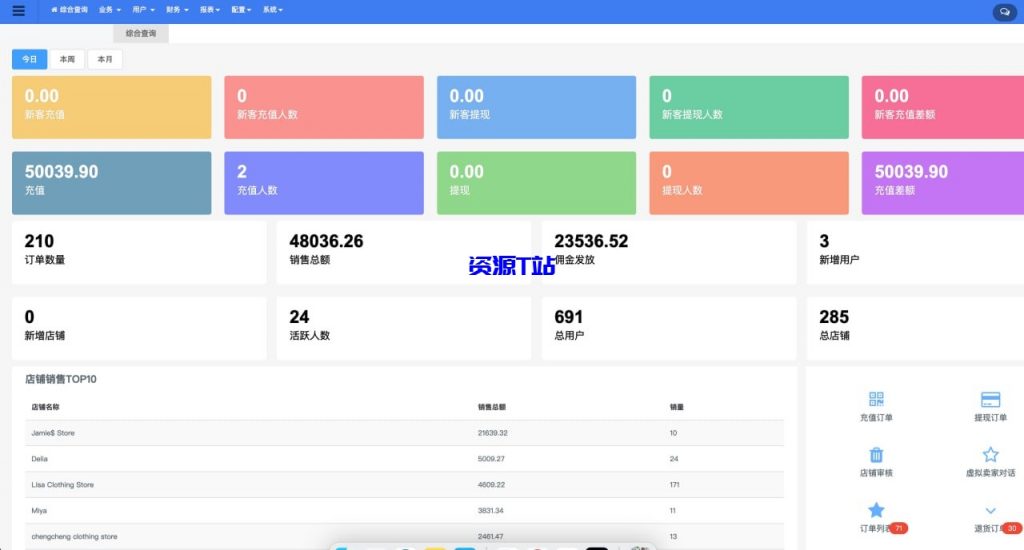The height and width of the screenshot is (550, 1024).
Task: Click the 活跃人数 24 panel
Action: tap(404, 329)
